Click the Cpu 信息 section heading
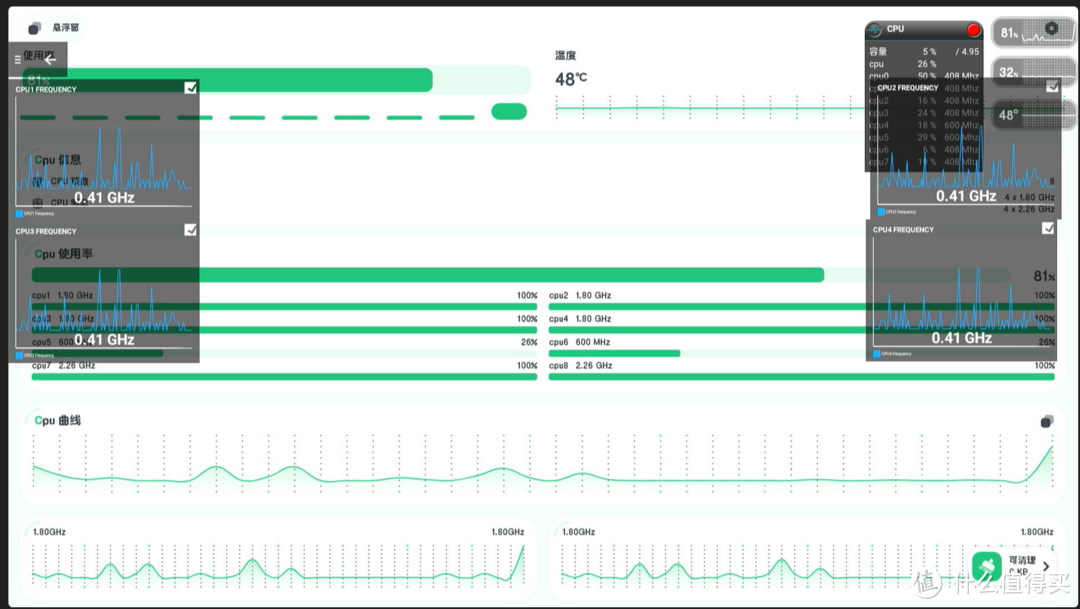The width and height of the screenshot is (1080, 609). tap(58, 160)
